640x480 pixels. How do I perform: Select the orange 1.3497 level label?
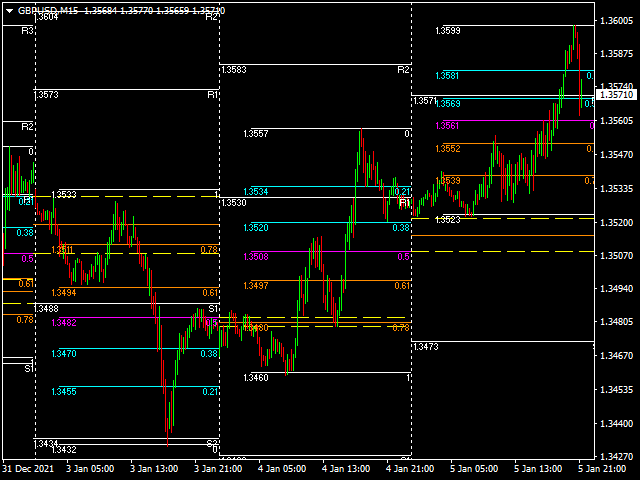[256, 286]
